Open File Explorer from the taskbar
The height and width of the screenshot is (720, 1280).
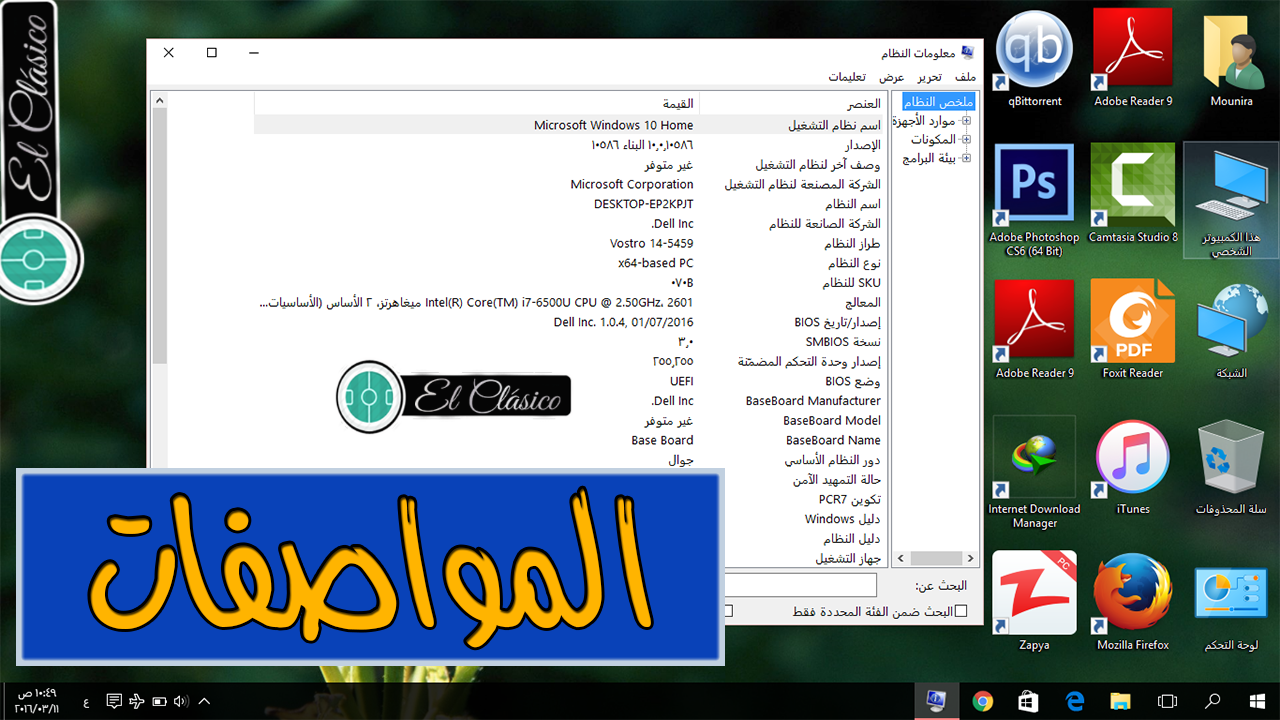(1120, 702)
